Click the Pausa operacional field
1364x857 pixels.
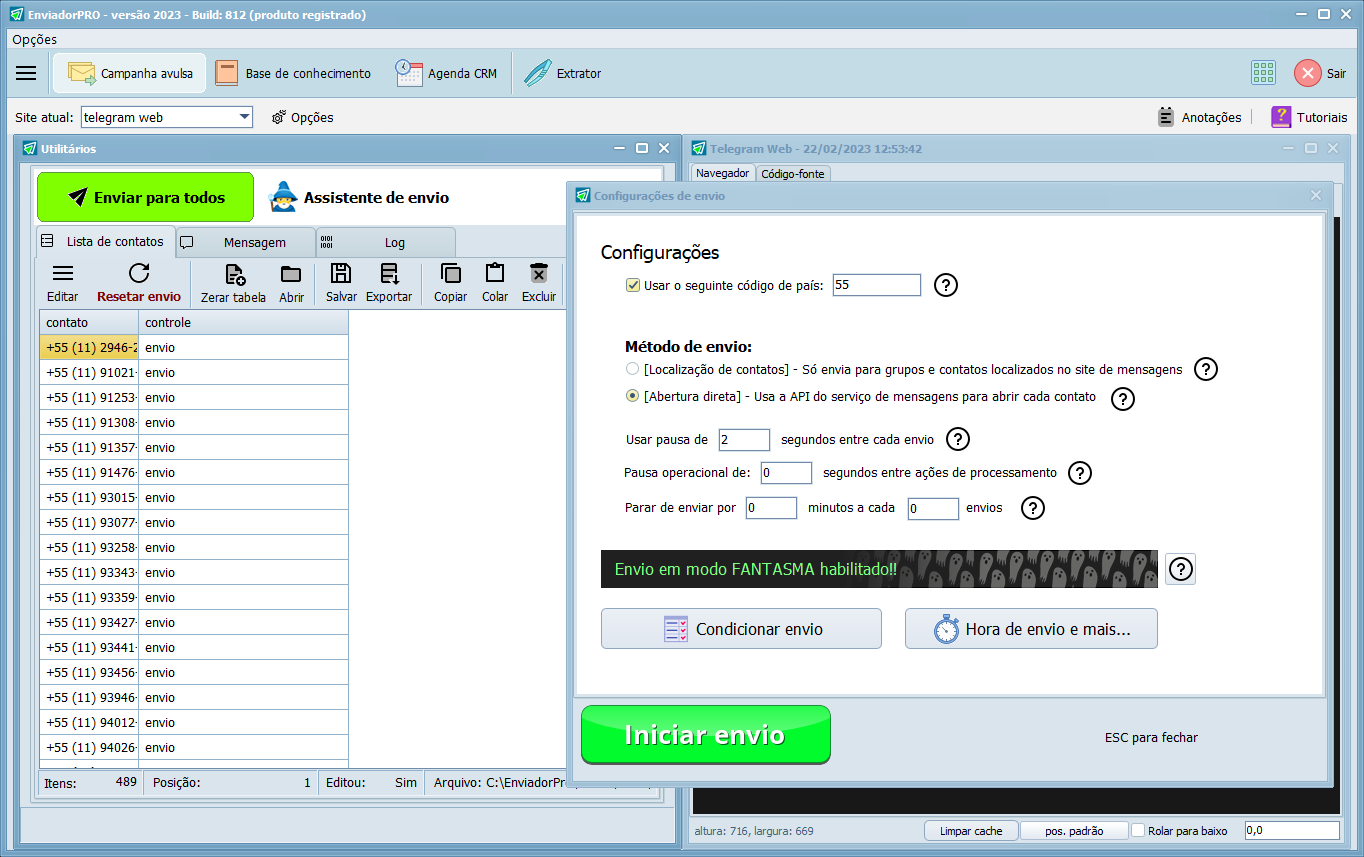click(x=786, y=472)
